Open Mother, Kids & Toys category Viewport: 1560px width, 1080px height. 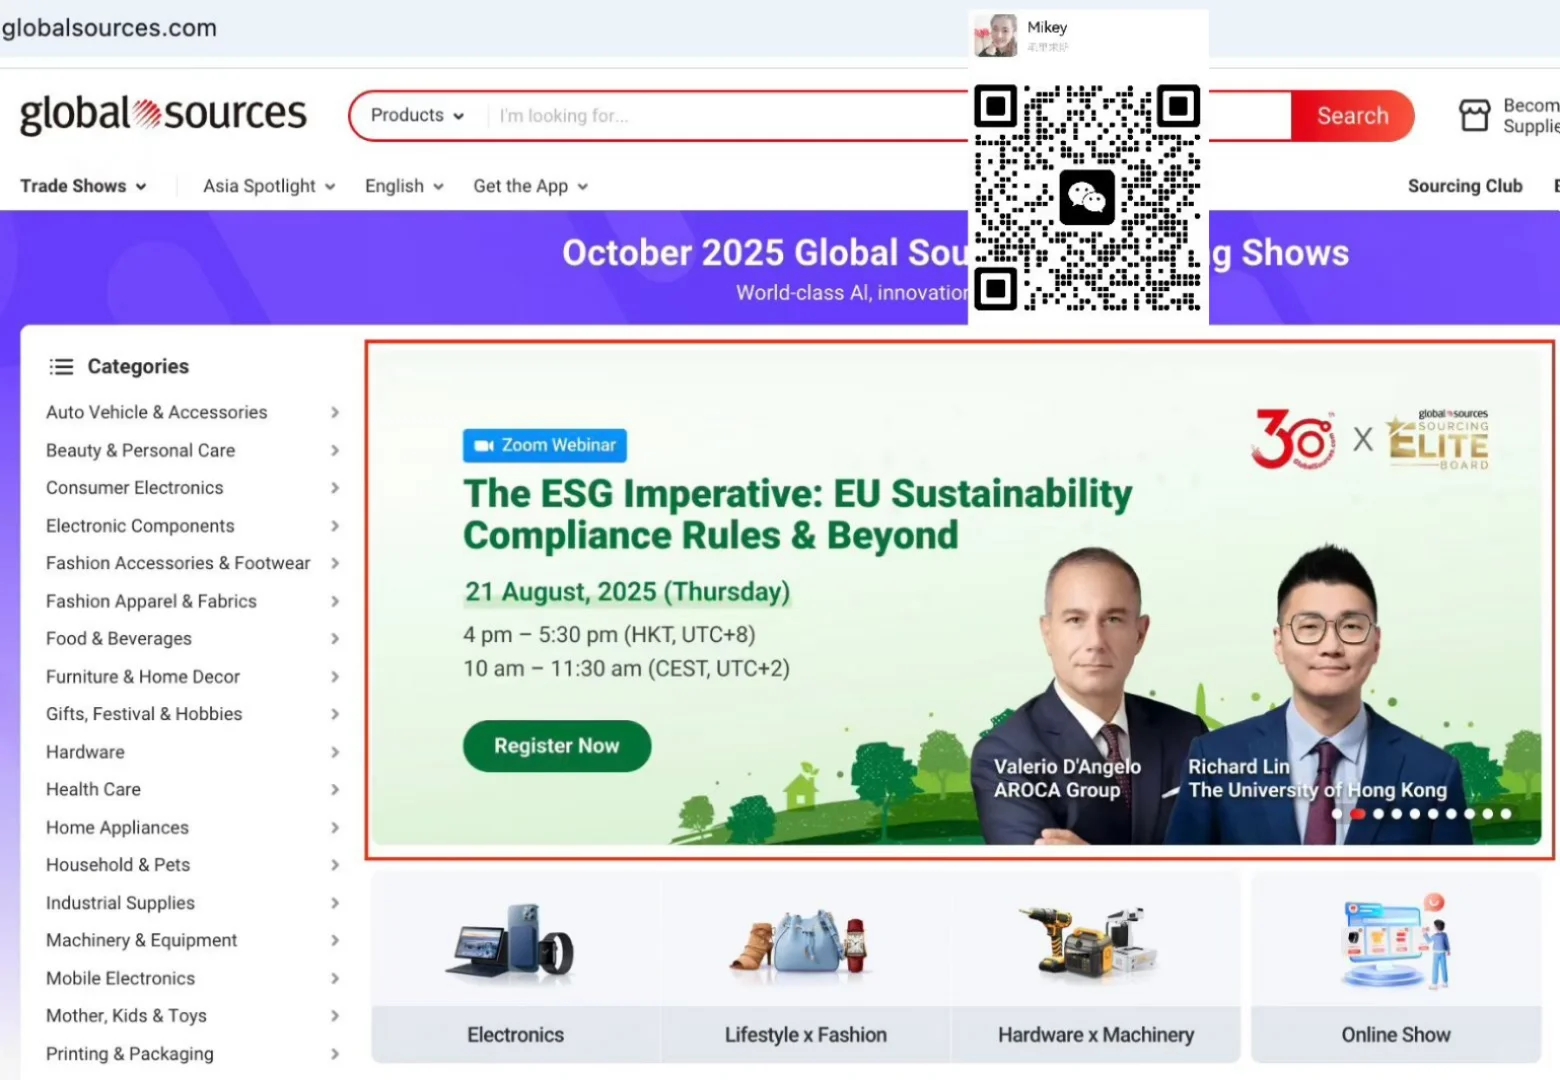coord(126,1016)
